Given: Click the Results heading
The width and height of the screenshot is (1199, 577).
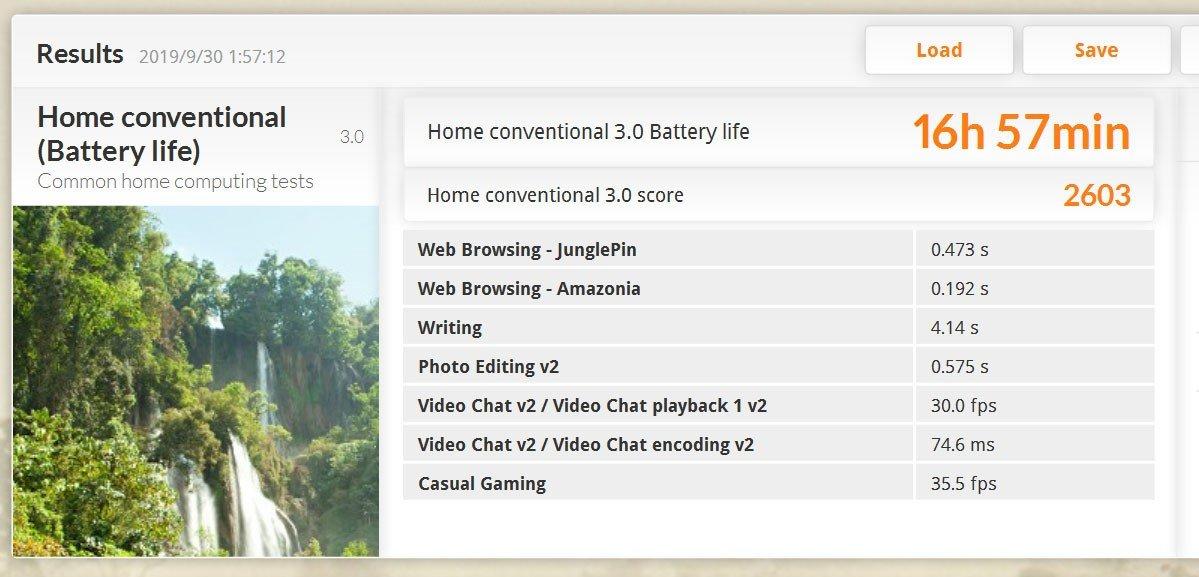Looking at the screenshot, I should click(80, 54).
